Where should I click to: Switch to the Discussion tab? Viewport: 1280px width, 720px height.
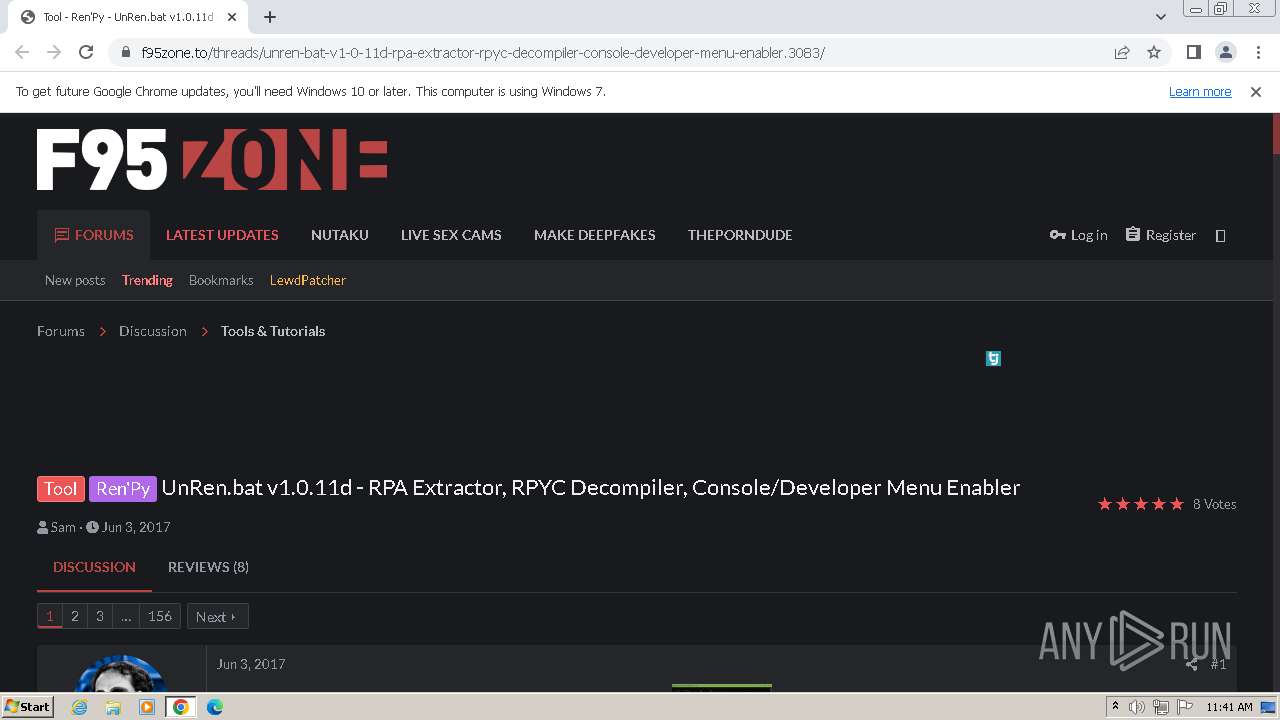94,567
